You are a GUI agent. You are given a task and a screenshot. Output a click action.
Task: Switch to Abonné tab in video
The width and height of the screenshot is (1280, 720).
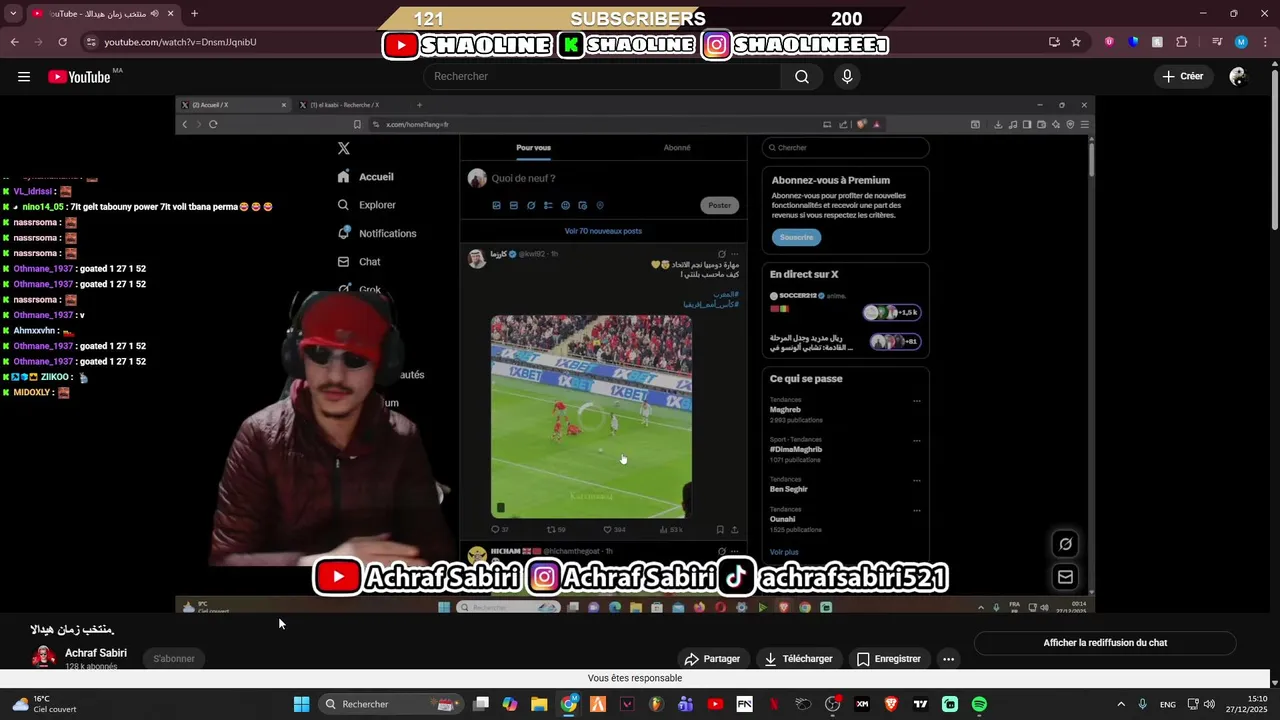677,148
